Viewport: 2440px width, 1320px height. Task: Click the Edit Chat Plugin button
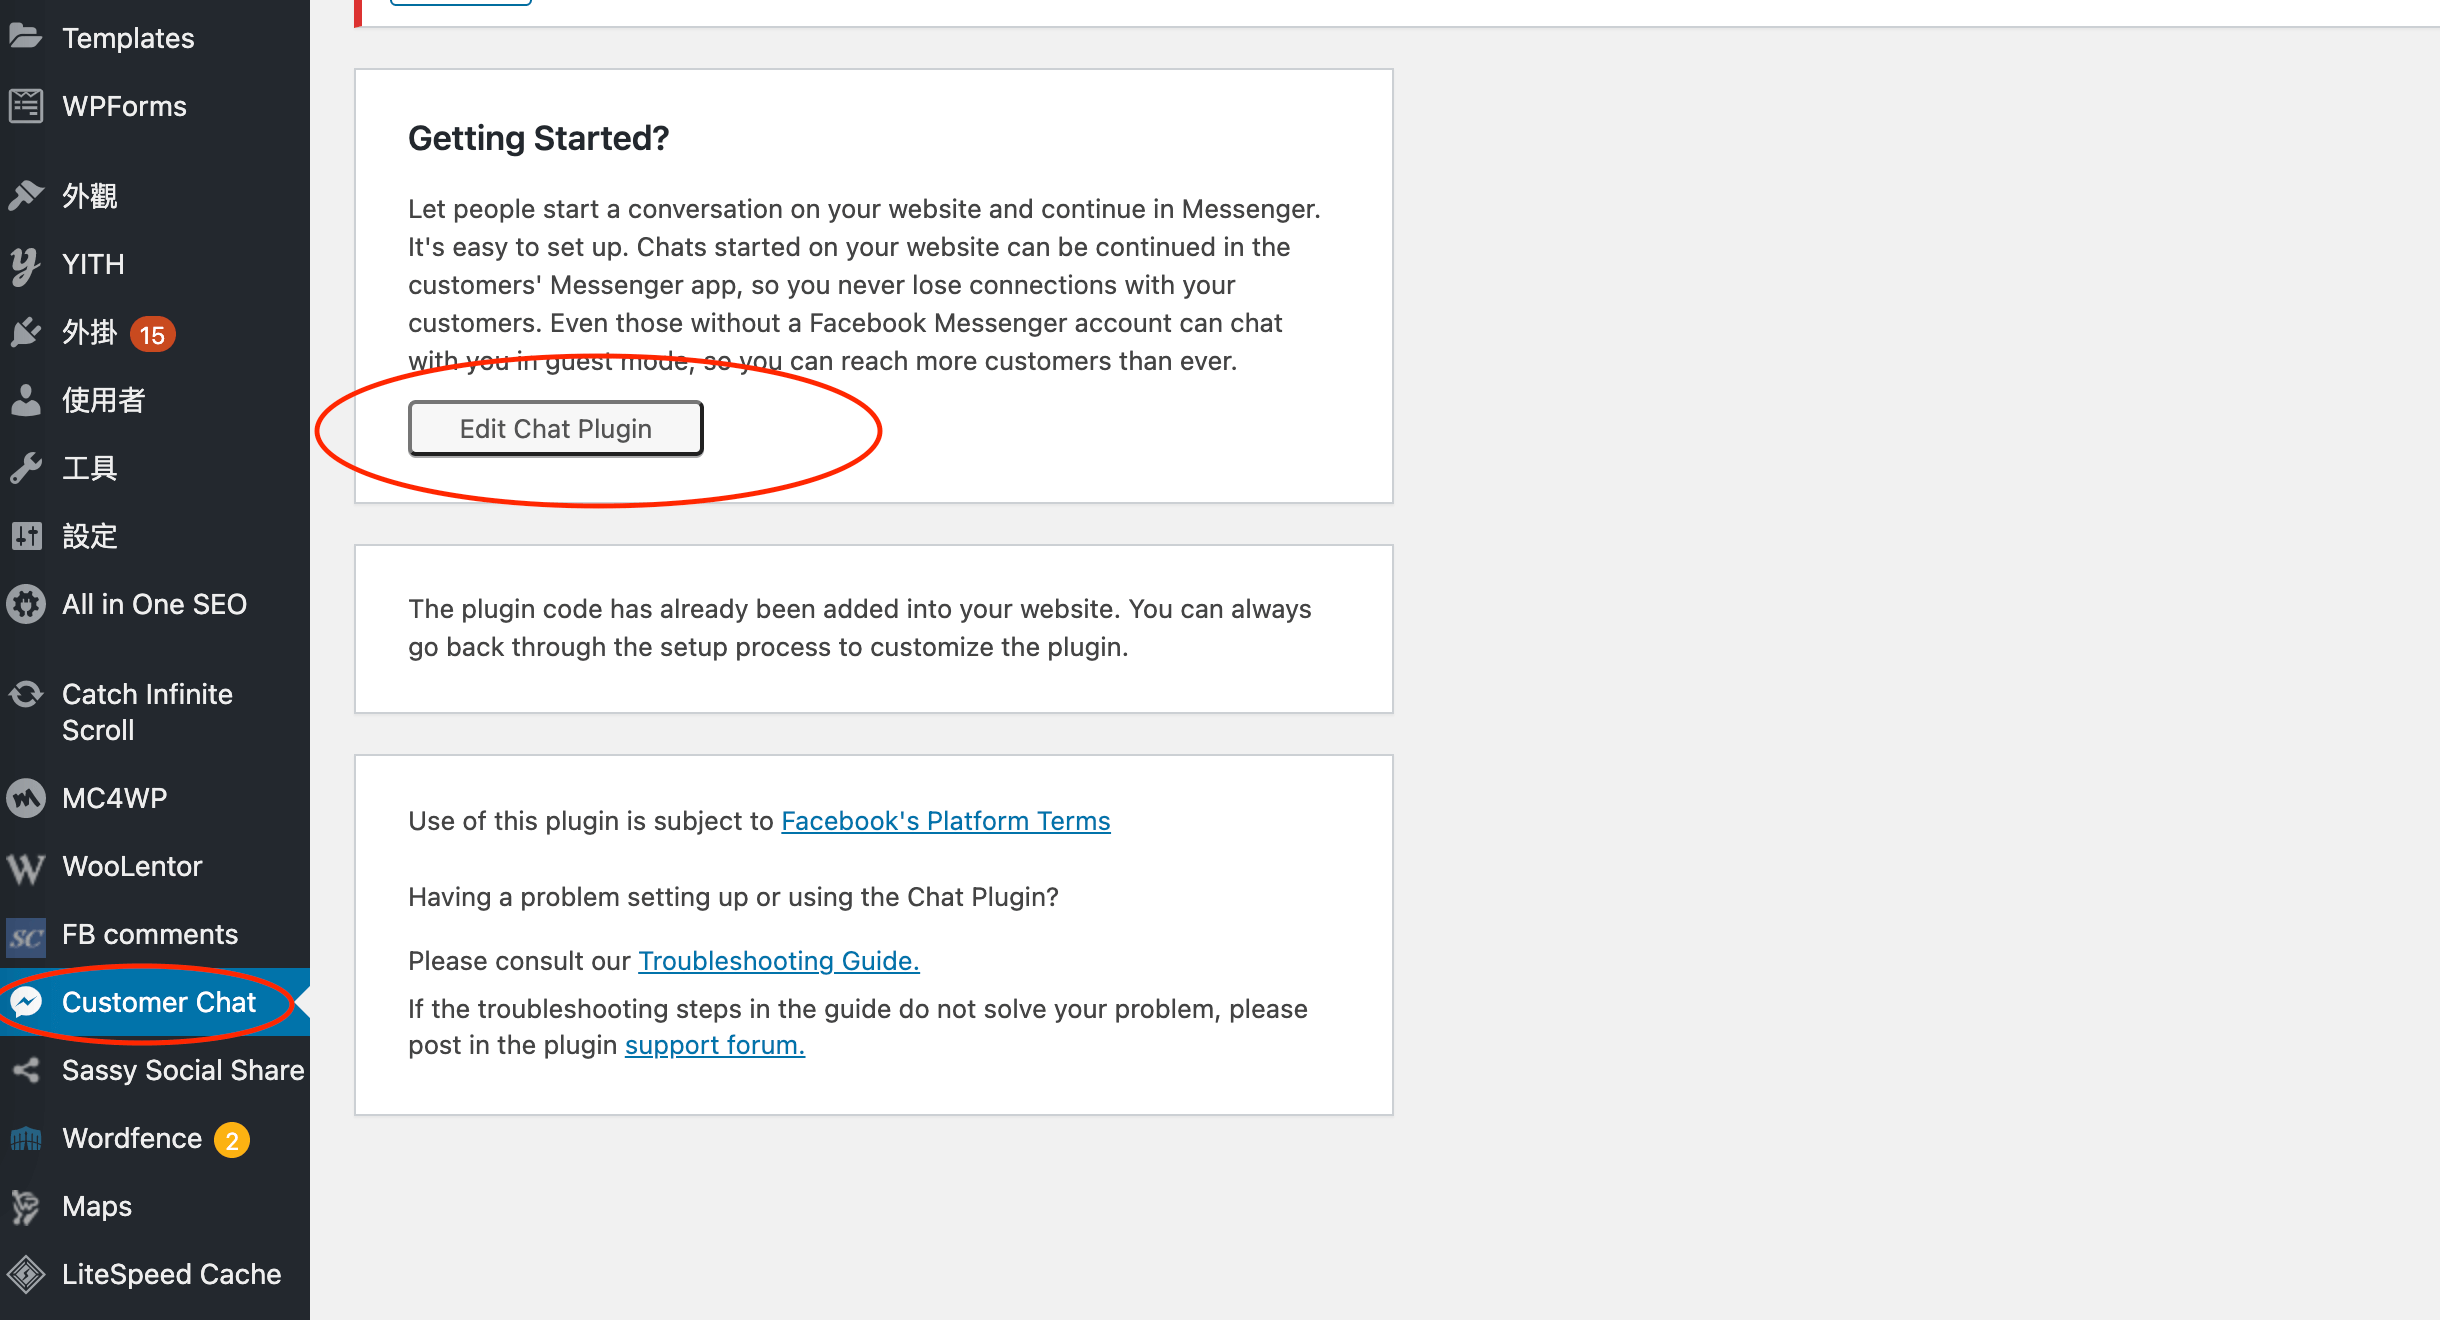coord(554,428)
